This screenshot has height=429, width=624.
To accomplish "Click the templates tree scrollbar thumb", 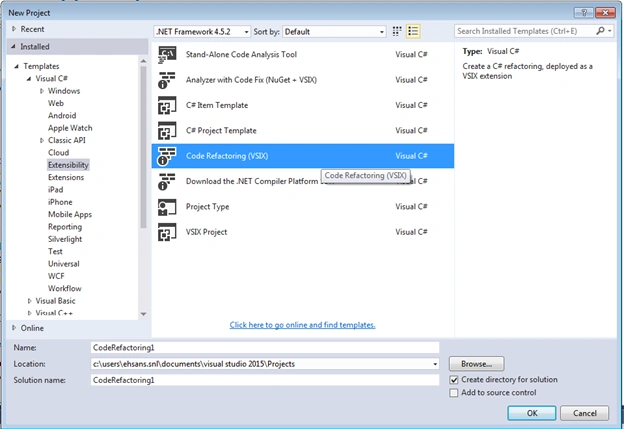I will pos(143,147).
